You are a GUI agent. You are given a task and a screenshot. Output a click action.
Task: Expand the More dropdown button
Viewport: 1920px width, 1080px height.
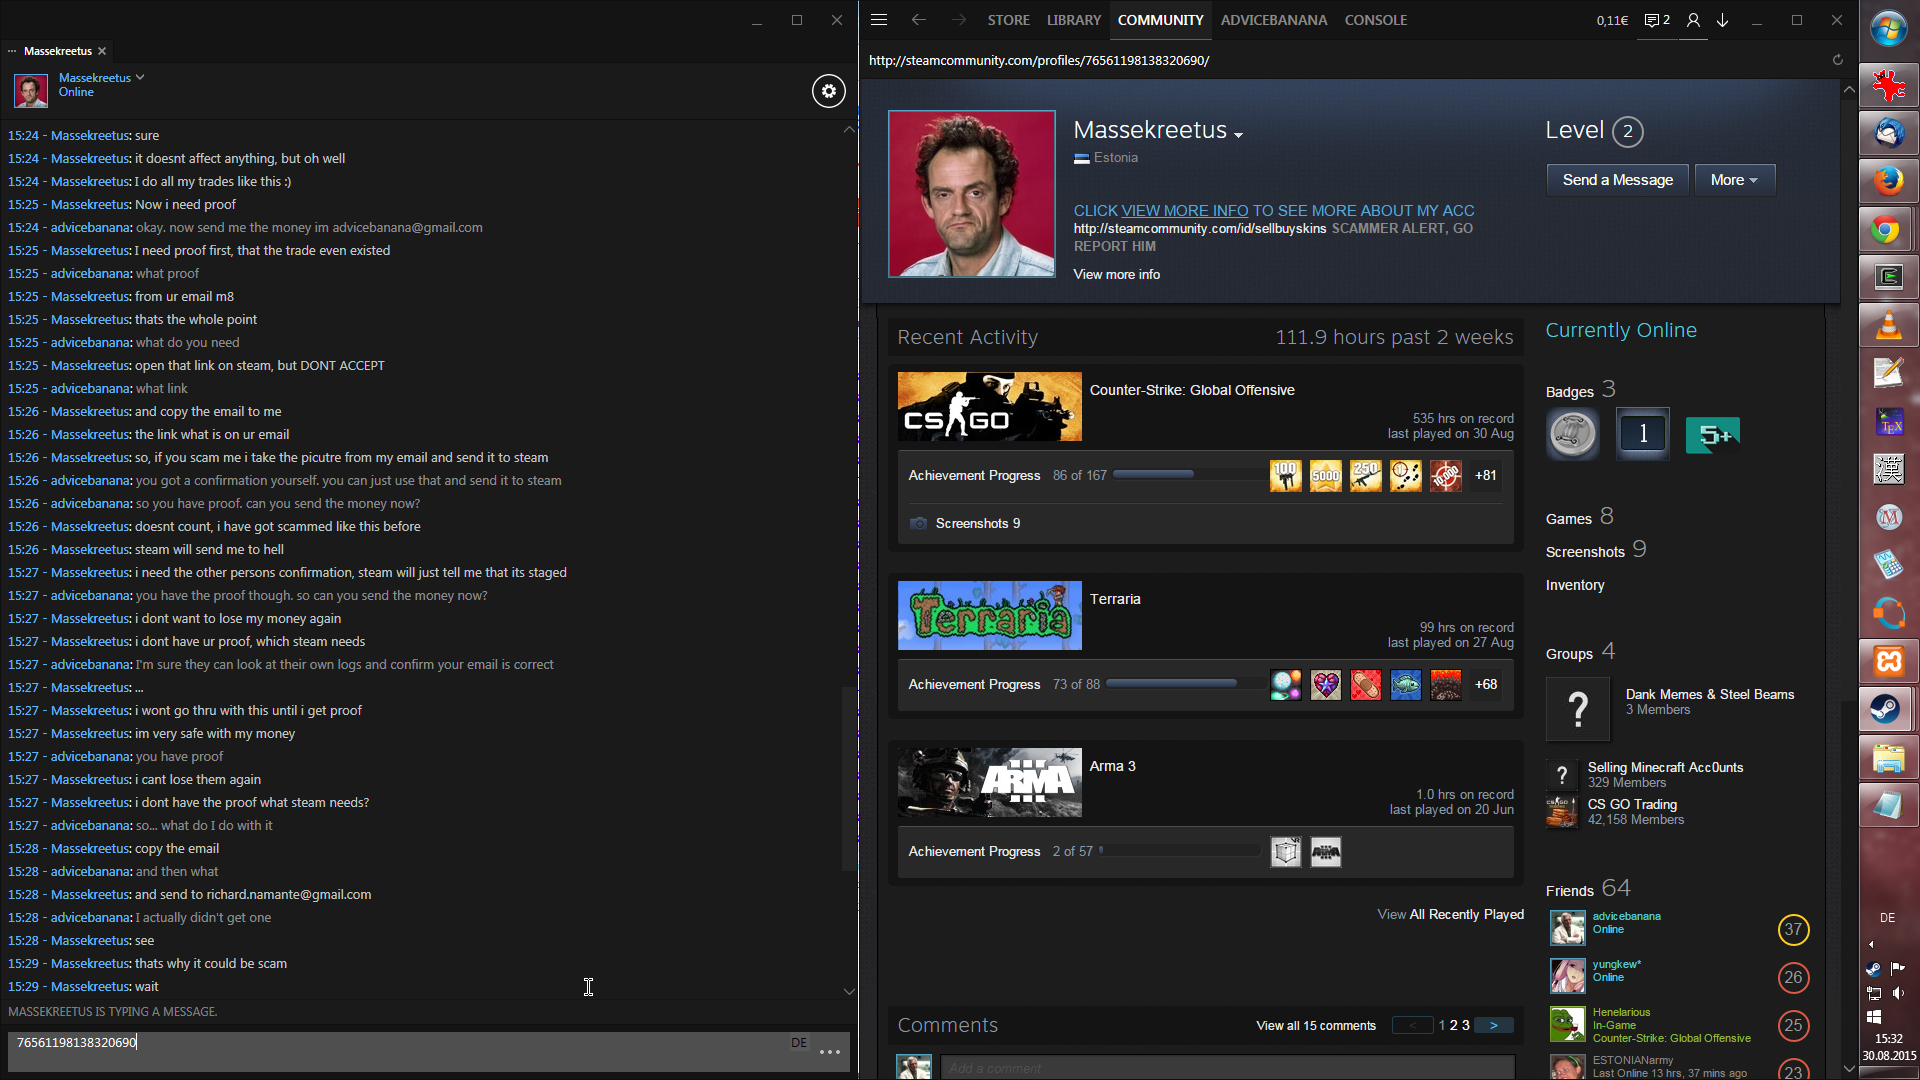(x=1734, y=180)
